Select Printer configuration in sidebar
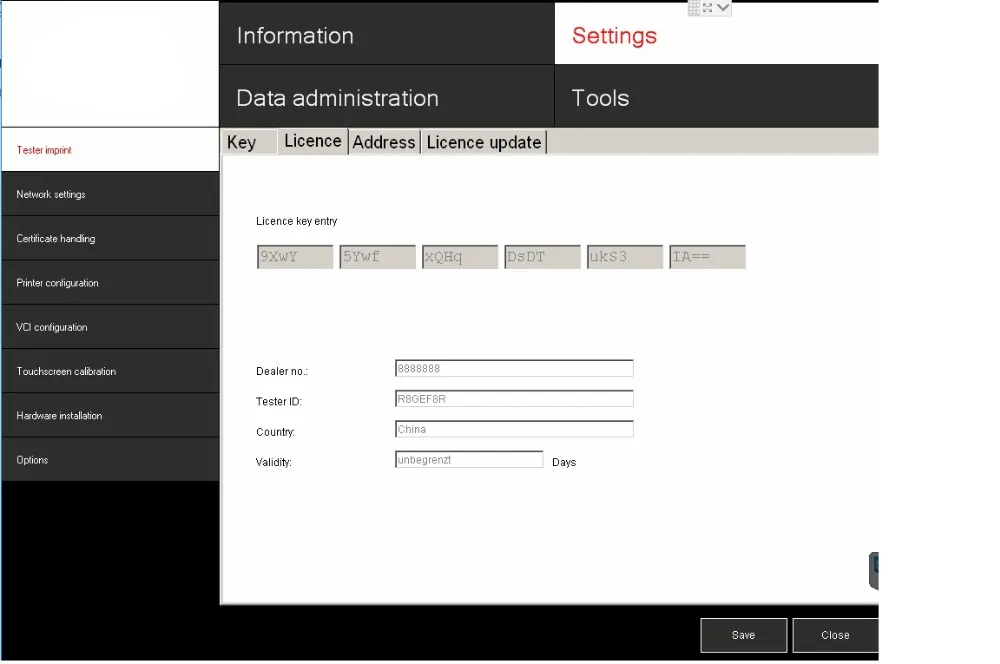The width and height of the screenshot is (1000, 664). tap(110, 283)
